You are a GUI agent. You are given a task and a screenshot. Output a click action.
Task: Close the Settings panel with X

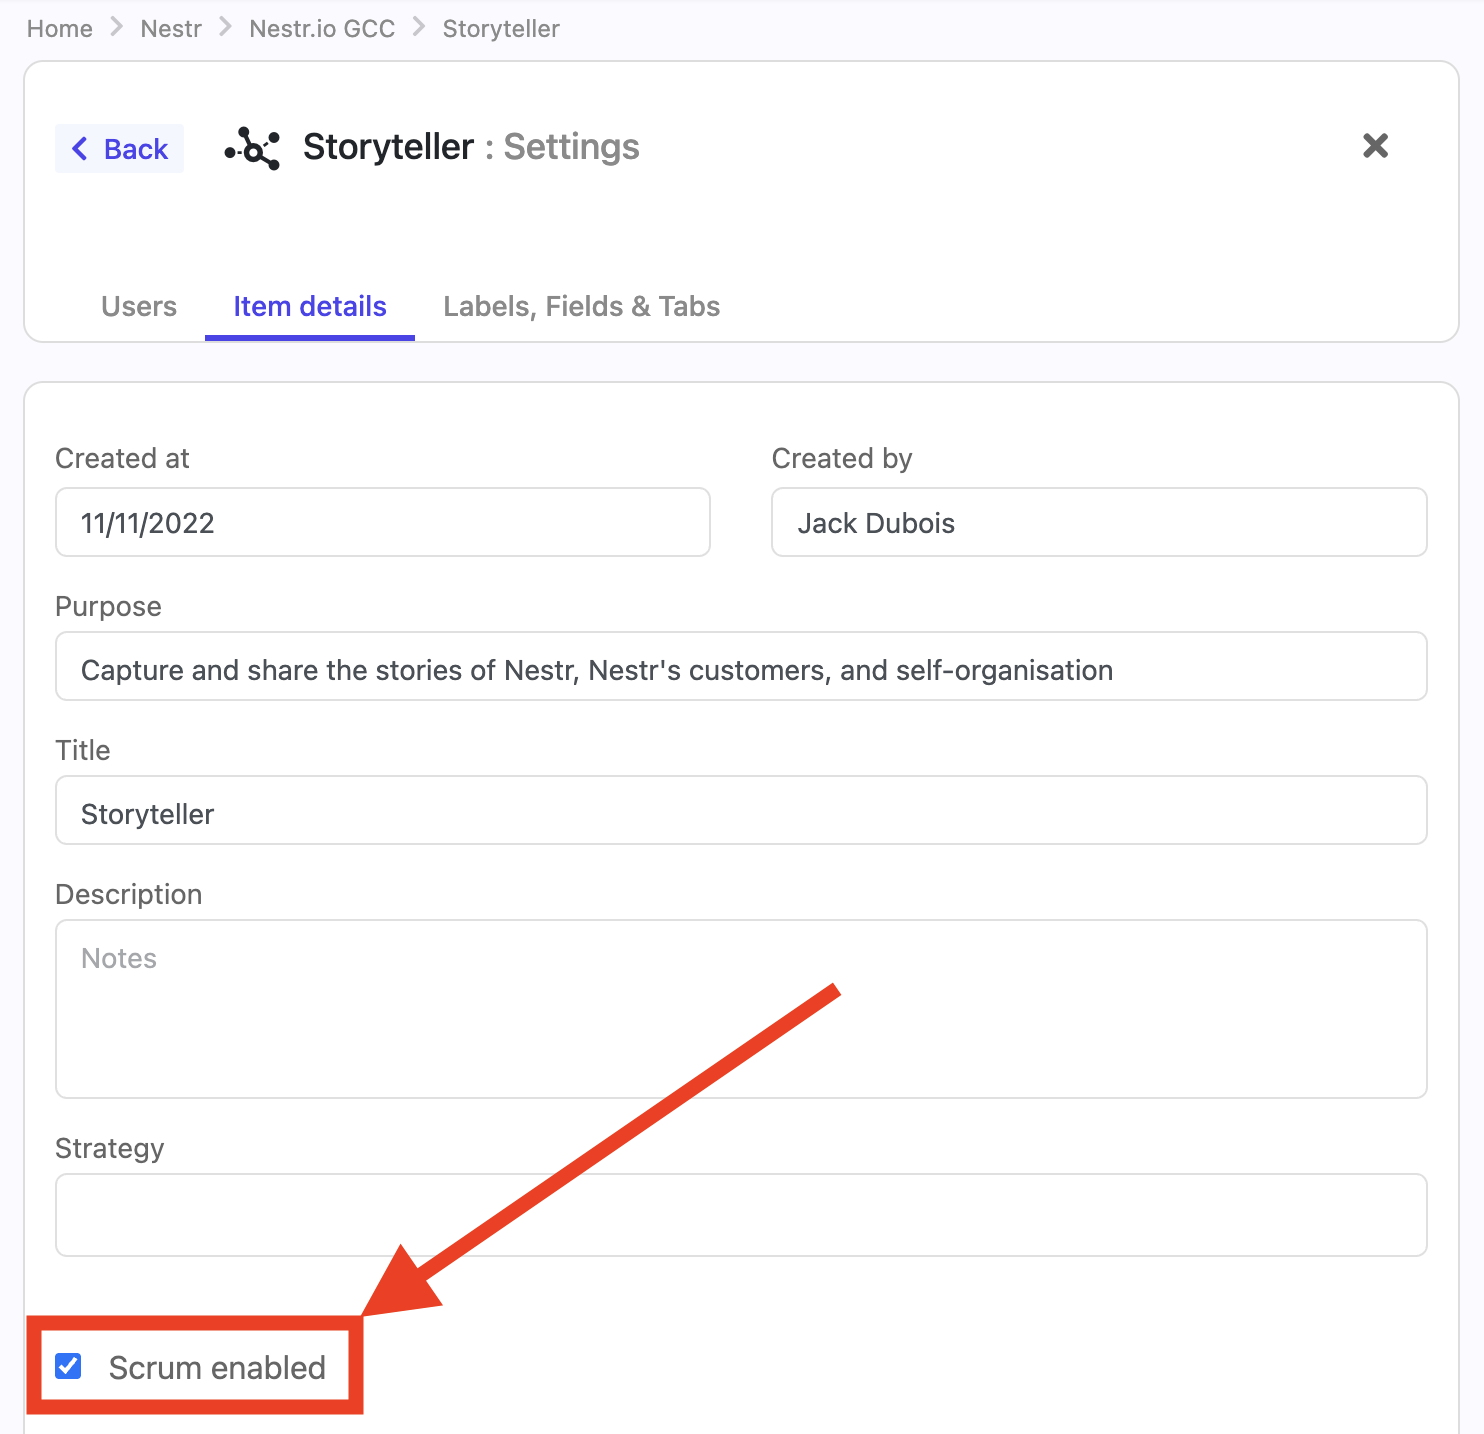point(1376,146)
